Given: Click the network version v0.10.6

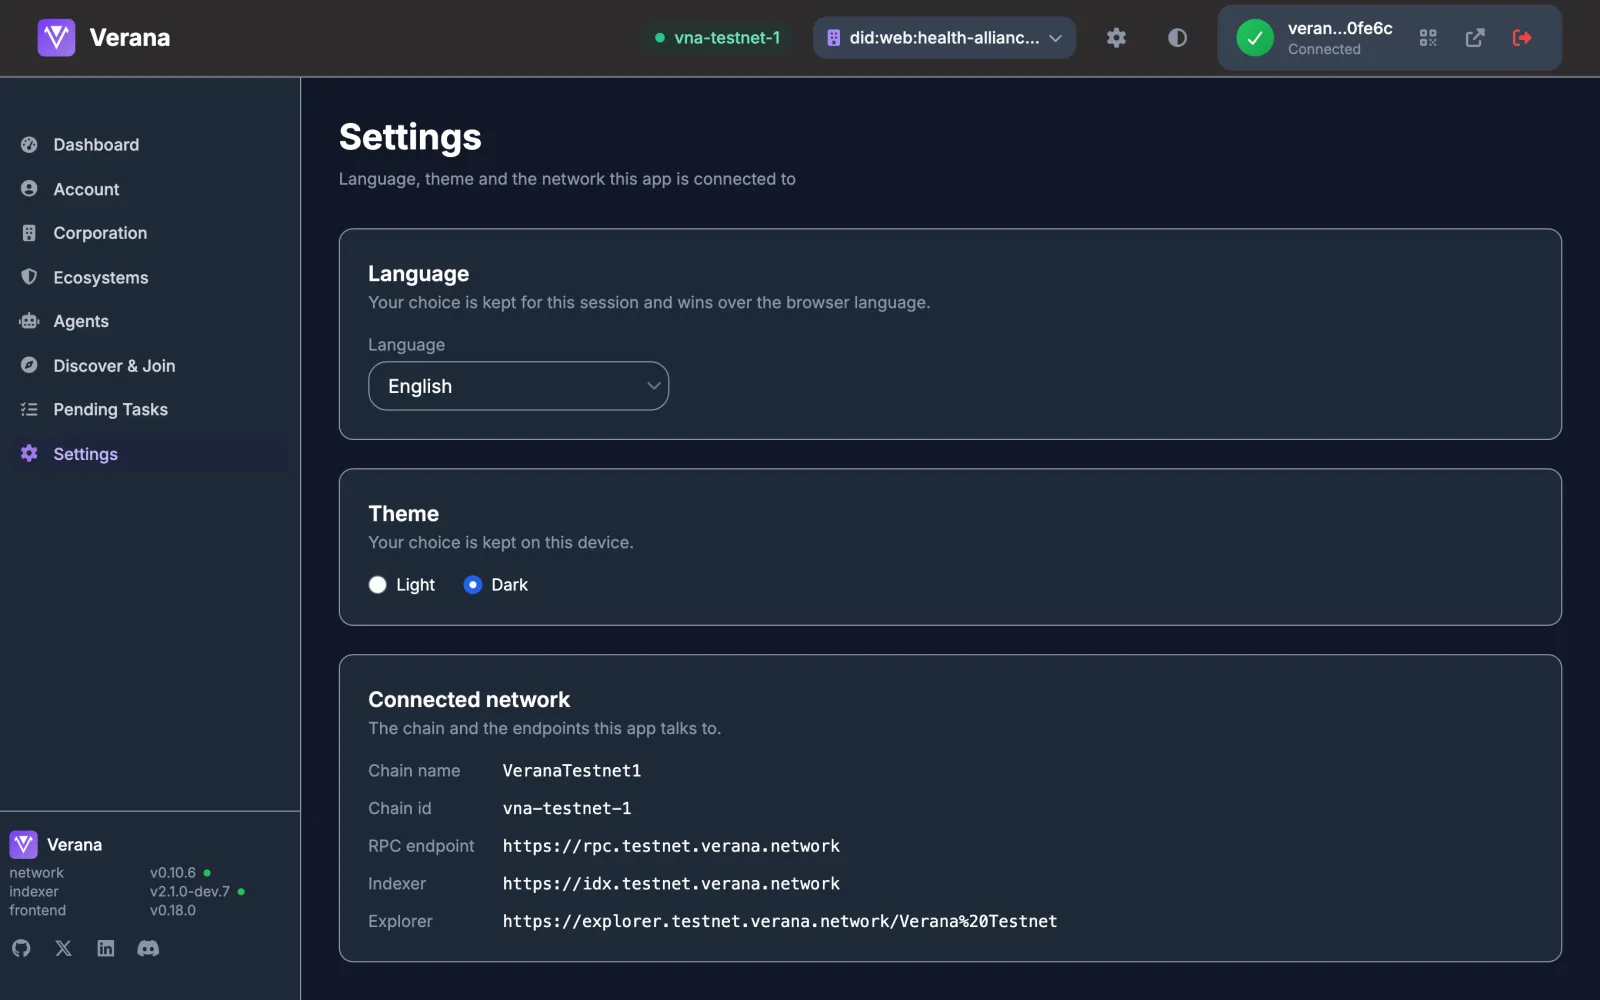Looking at the screenshot, I should (x=173, y=873).
